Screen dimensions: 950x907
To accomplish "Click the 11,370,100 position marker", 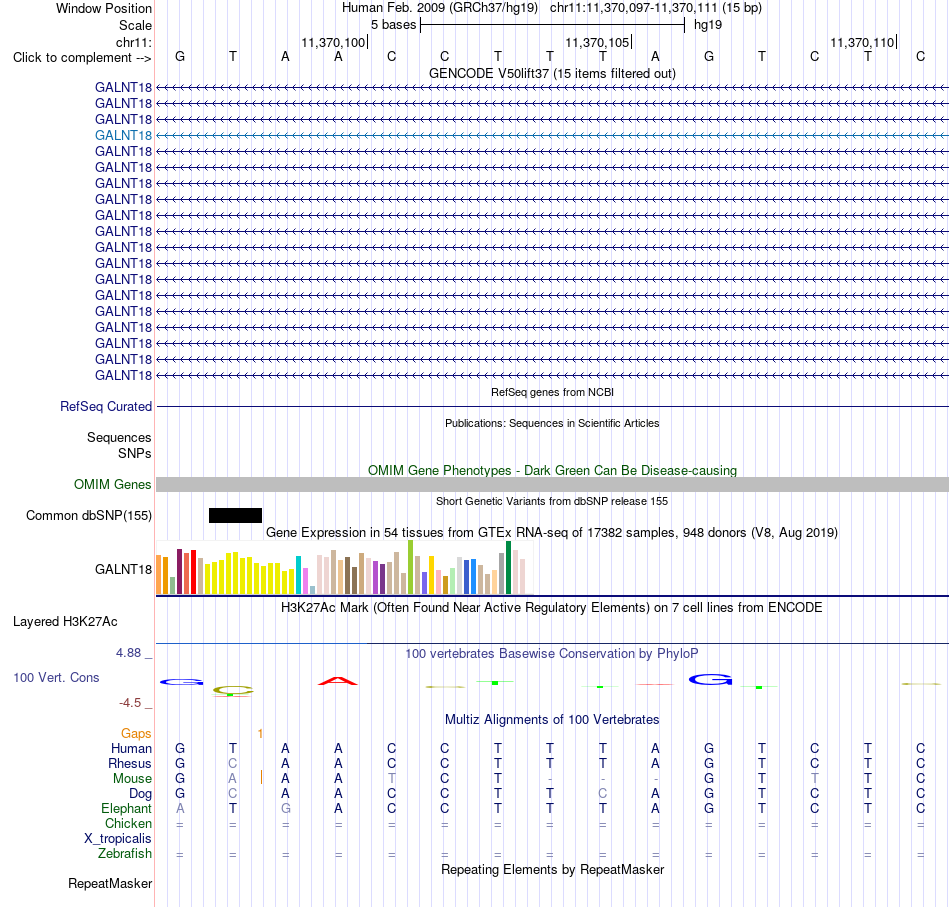I will (334, 42).
